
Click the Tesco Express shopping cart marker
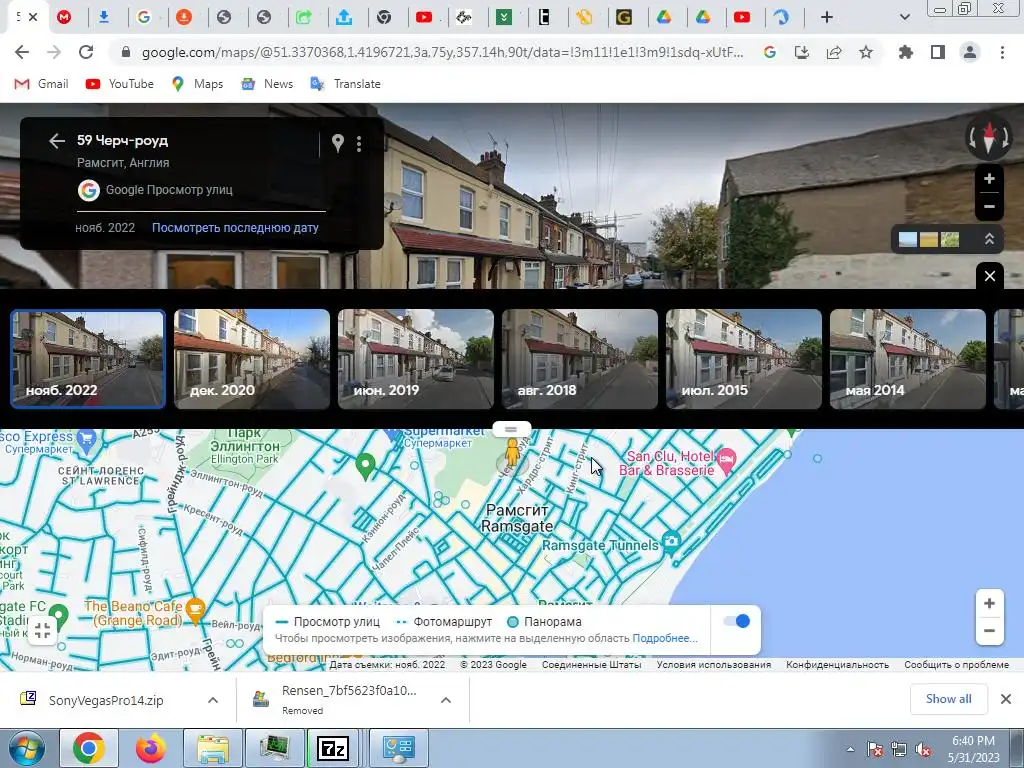pos(86,440)
